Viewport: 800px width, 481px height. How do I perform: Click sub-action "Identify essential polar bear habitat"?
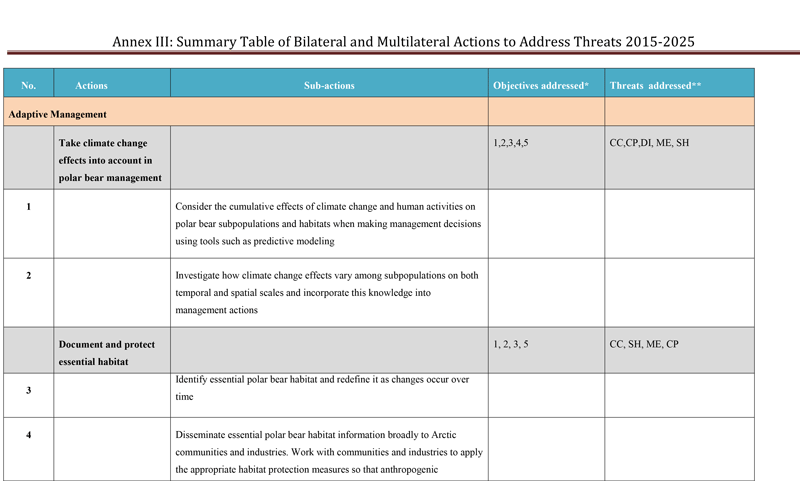[x=322, y=388]
